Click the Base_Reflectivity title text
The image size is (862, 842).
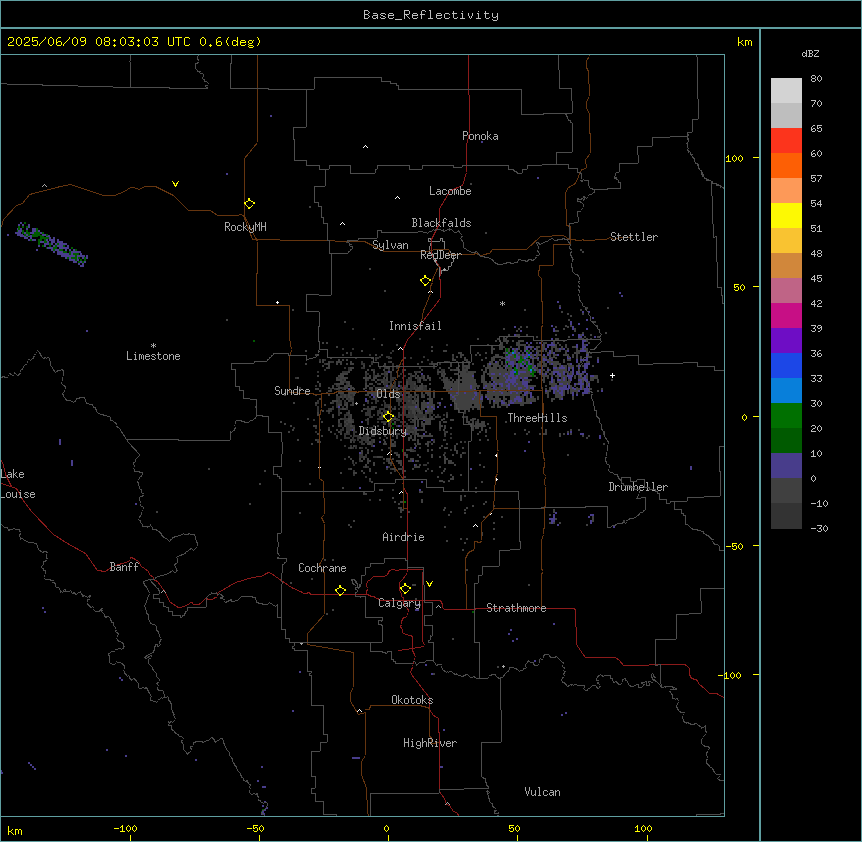click(431, 15)
